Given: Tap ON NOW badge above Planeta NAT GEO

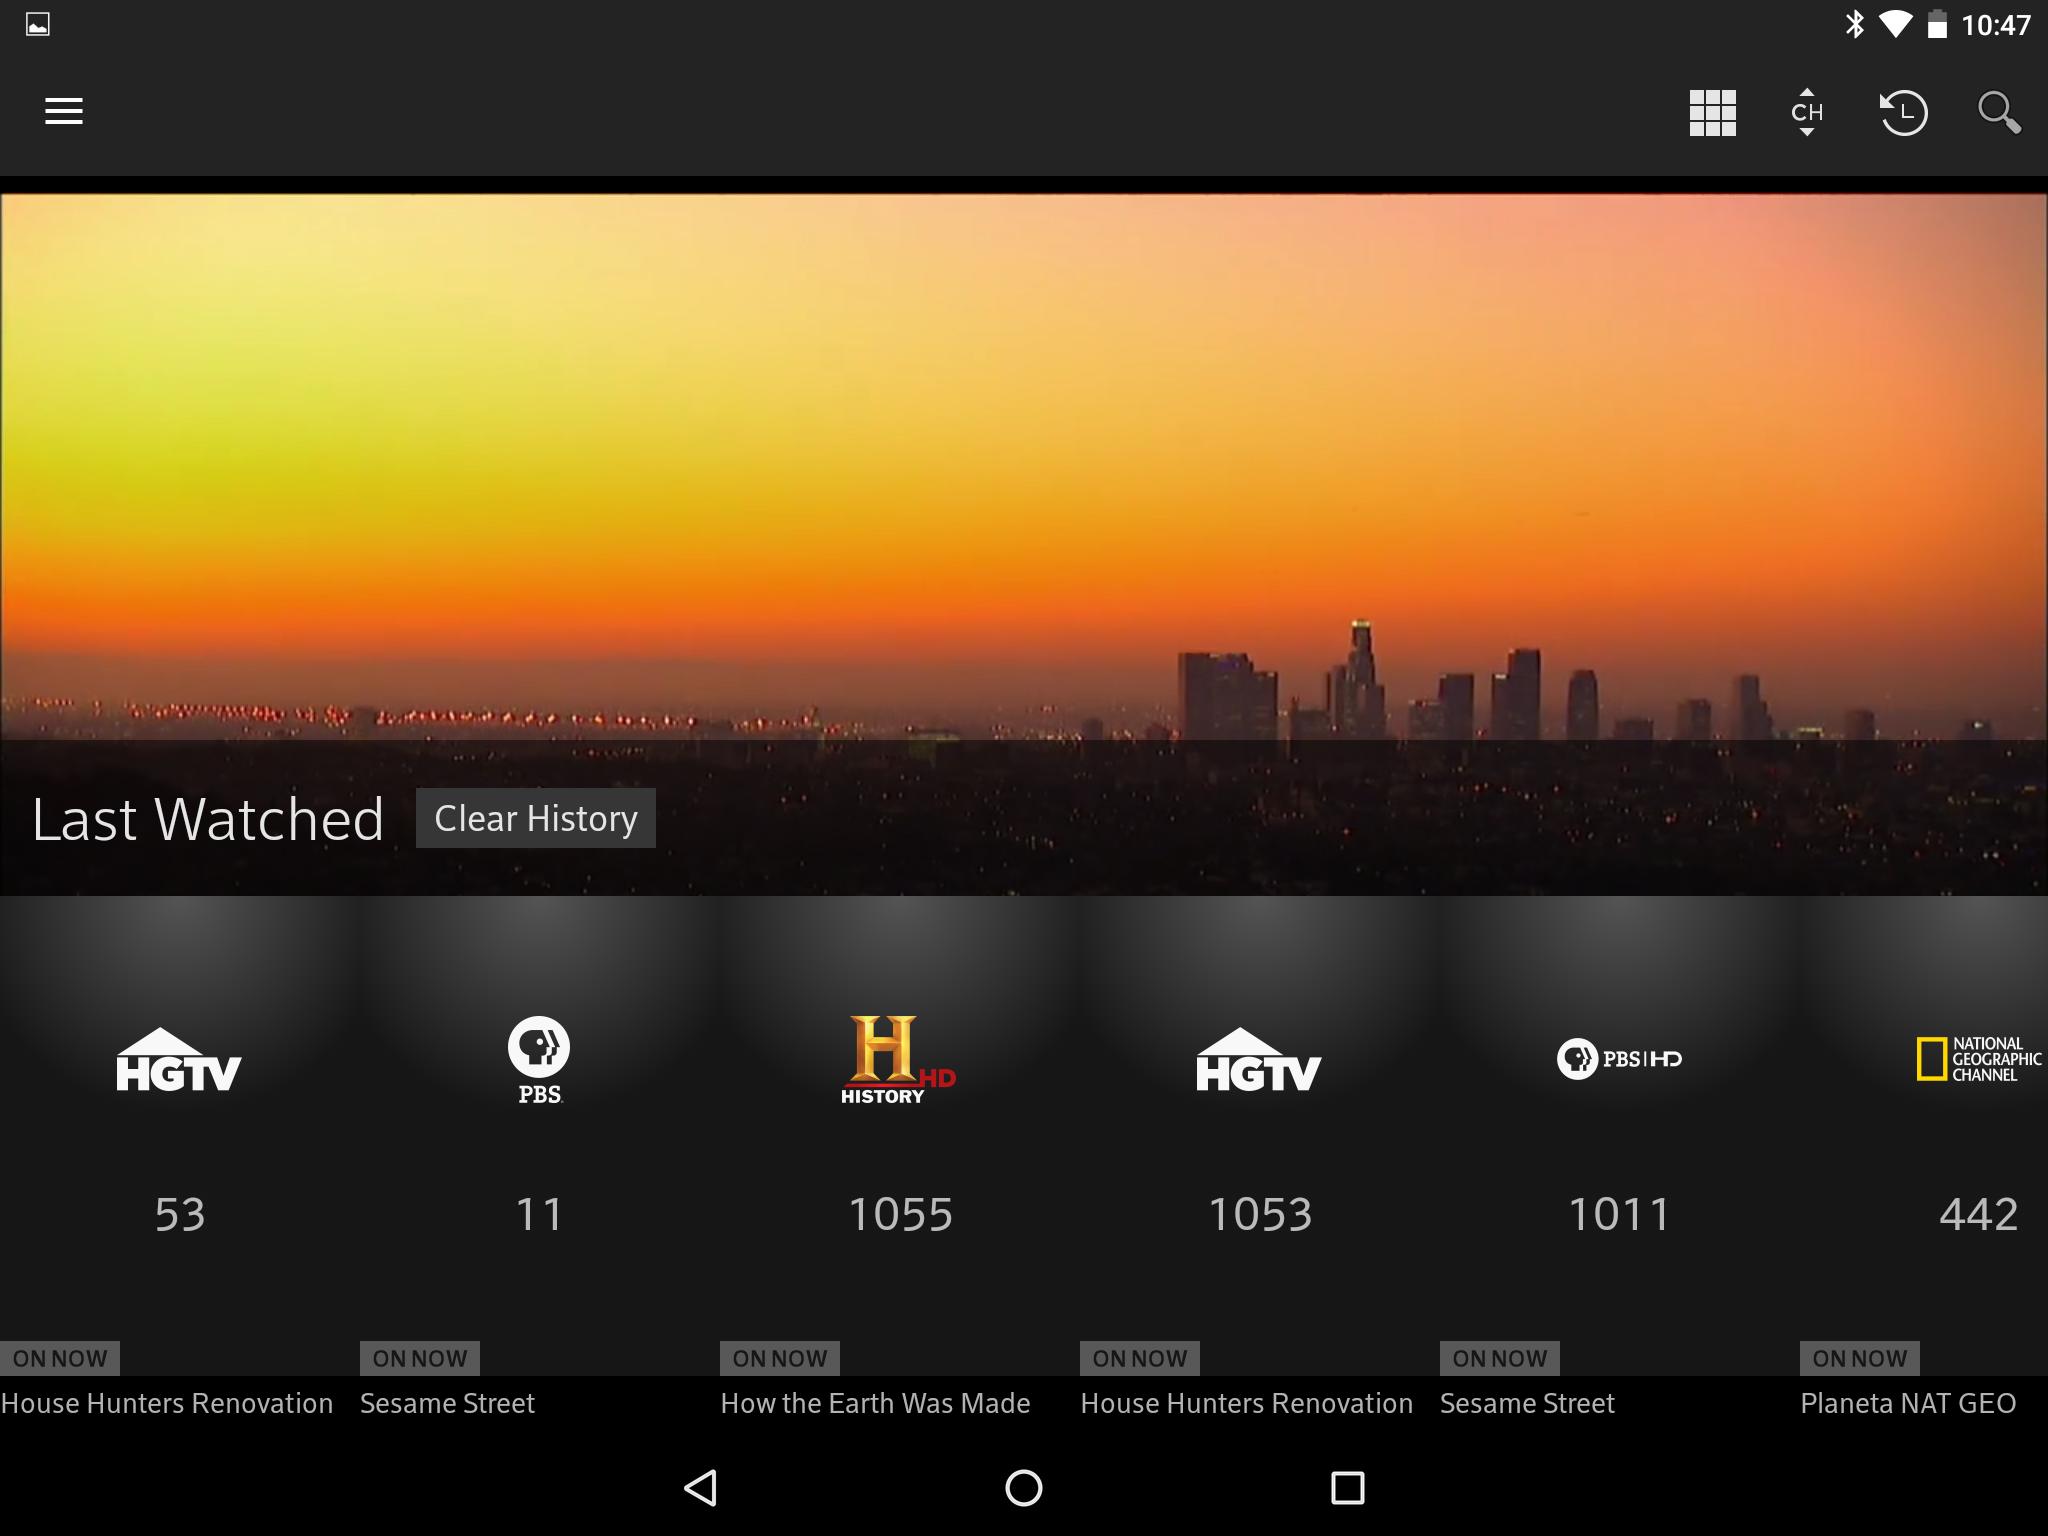Looking at the screenshot, I should [1860, 1358].
